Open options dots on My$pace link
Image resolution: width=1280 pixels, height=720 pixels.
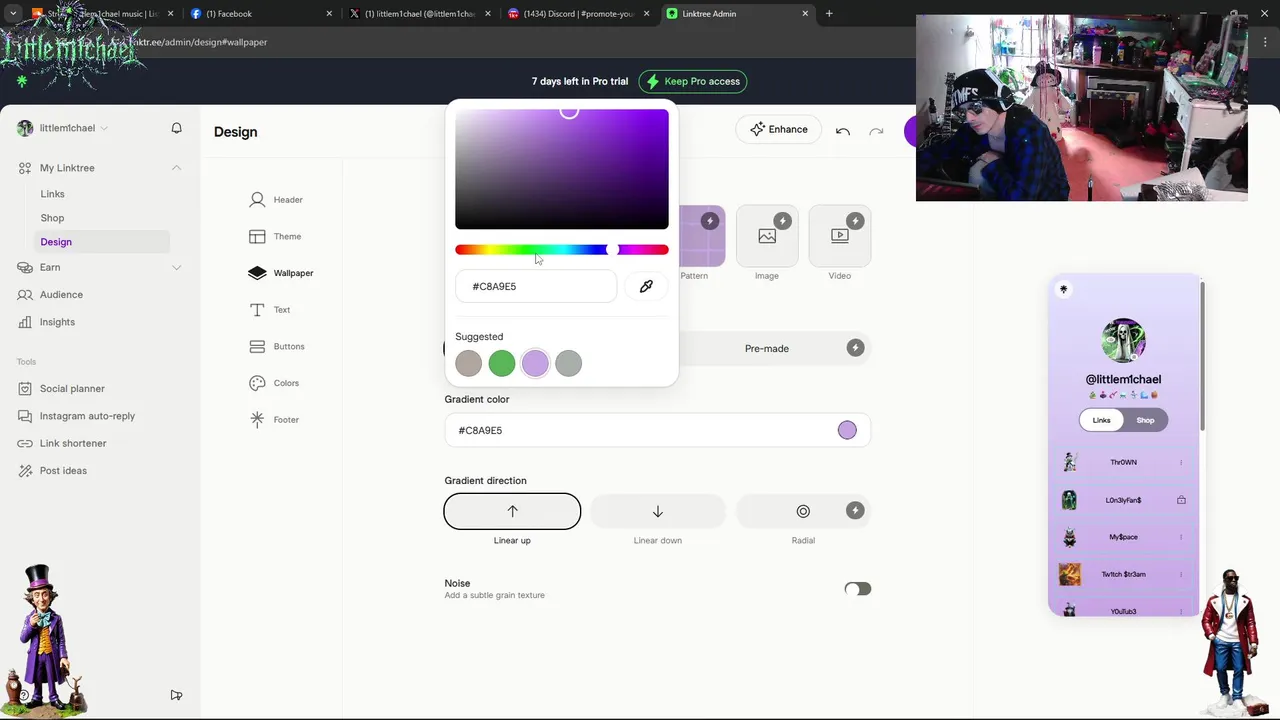click(1181, 537)
